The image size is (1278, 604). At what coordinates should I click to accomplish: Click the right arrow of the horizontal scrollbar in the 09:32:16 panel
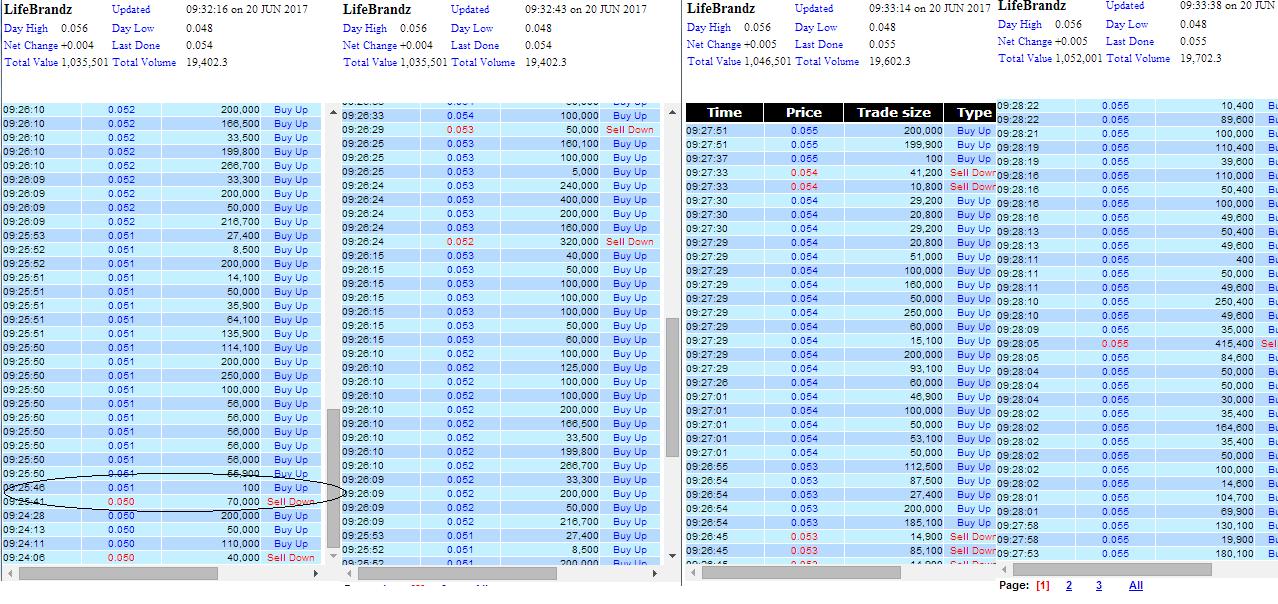pyautogui.click(x=317, y=573)
